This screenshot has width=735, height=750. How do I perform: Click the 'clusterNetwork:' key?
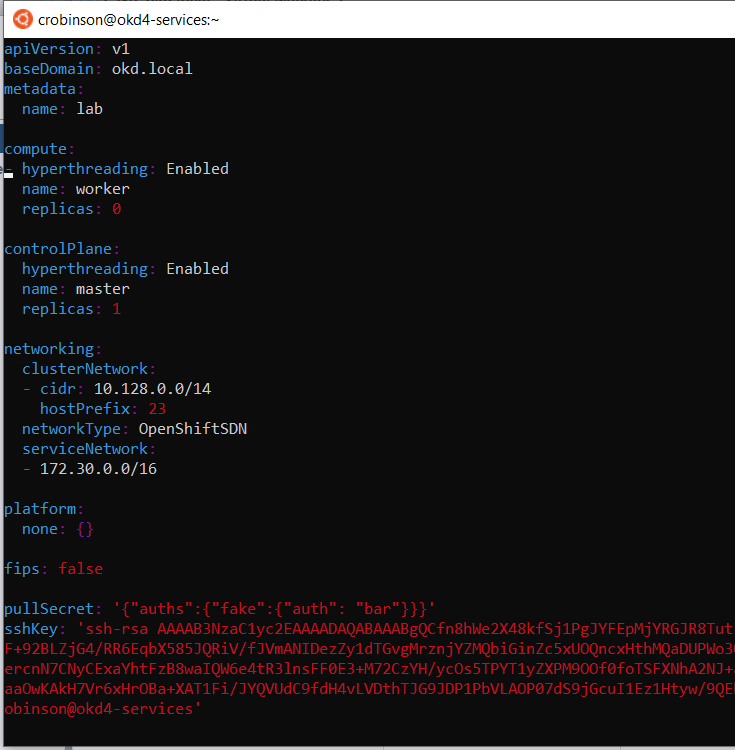click(89, 369)
